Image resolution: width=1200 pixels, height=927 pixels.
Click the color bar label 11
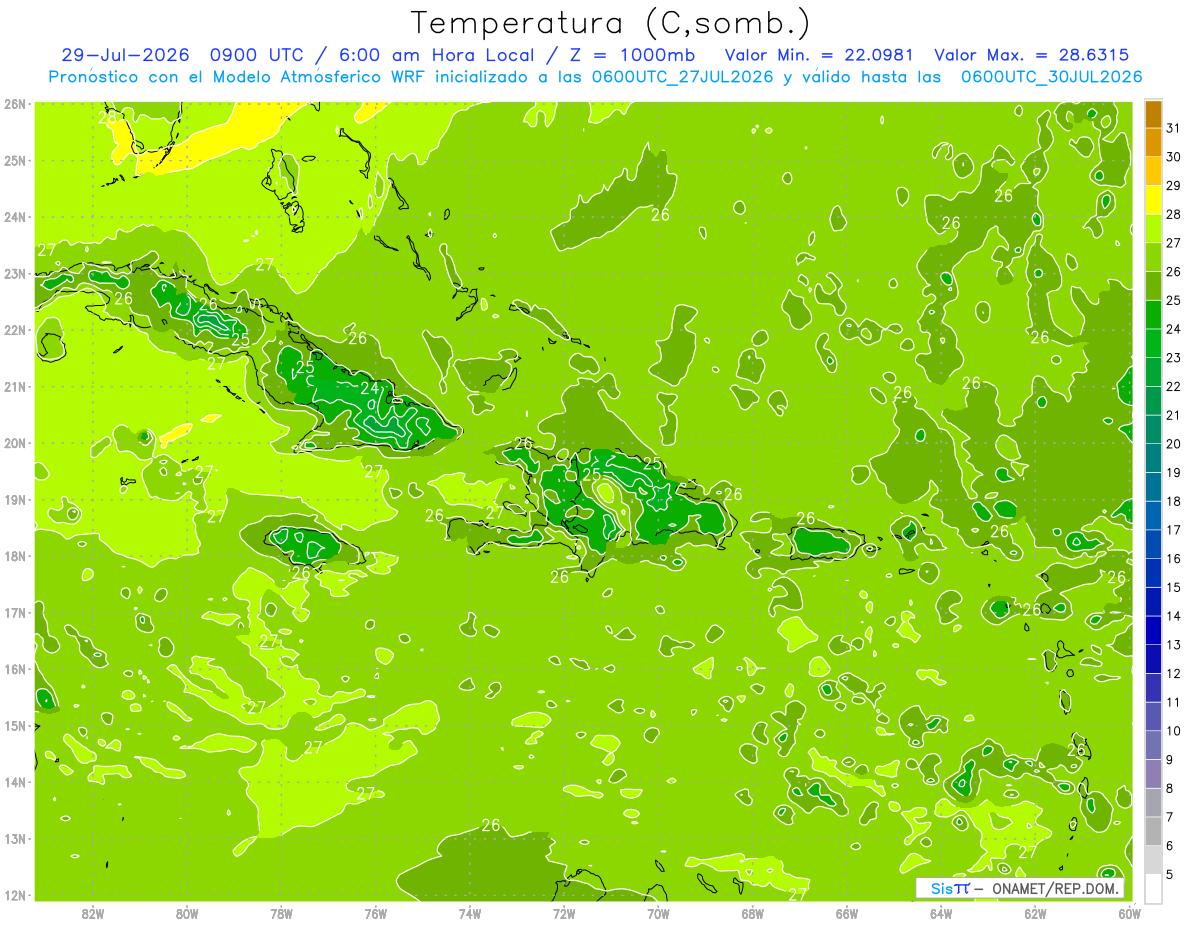point(1173,702)
